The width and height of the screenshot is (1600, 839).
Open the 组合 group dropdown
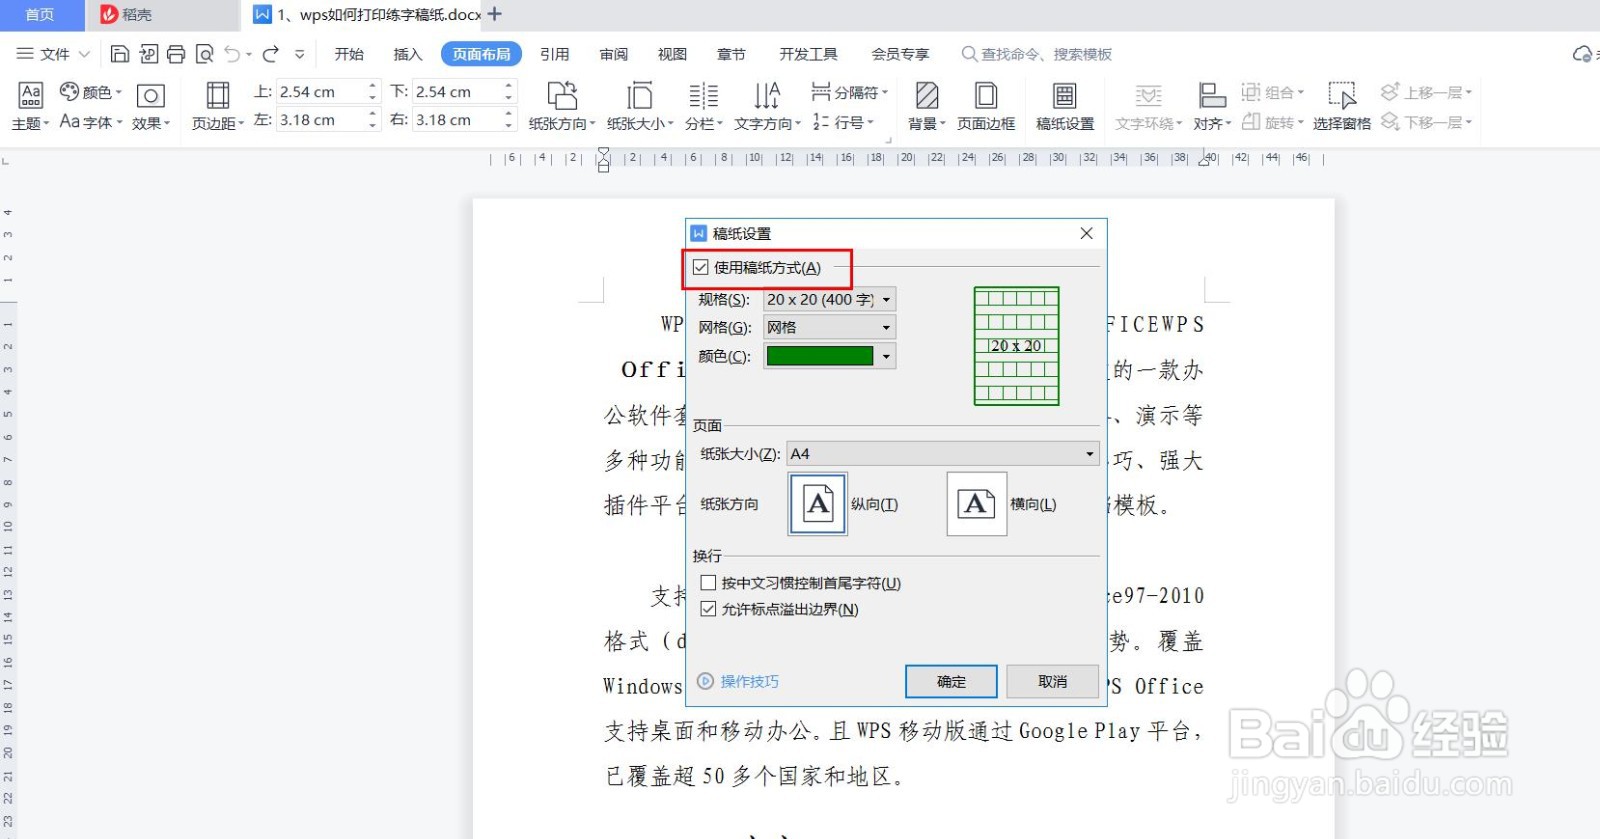[x=1273, y=92]
